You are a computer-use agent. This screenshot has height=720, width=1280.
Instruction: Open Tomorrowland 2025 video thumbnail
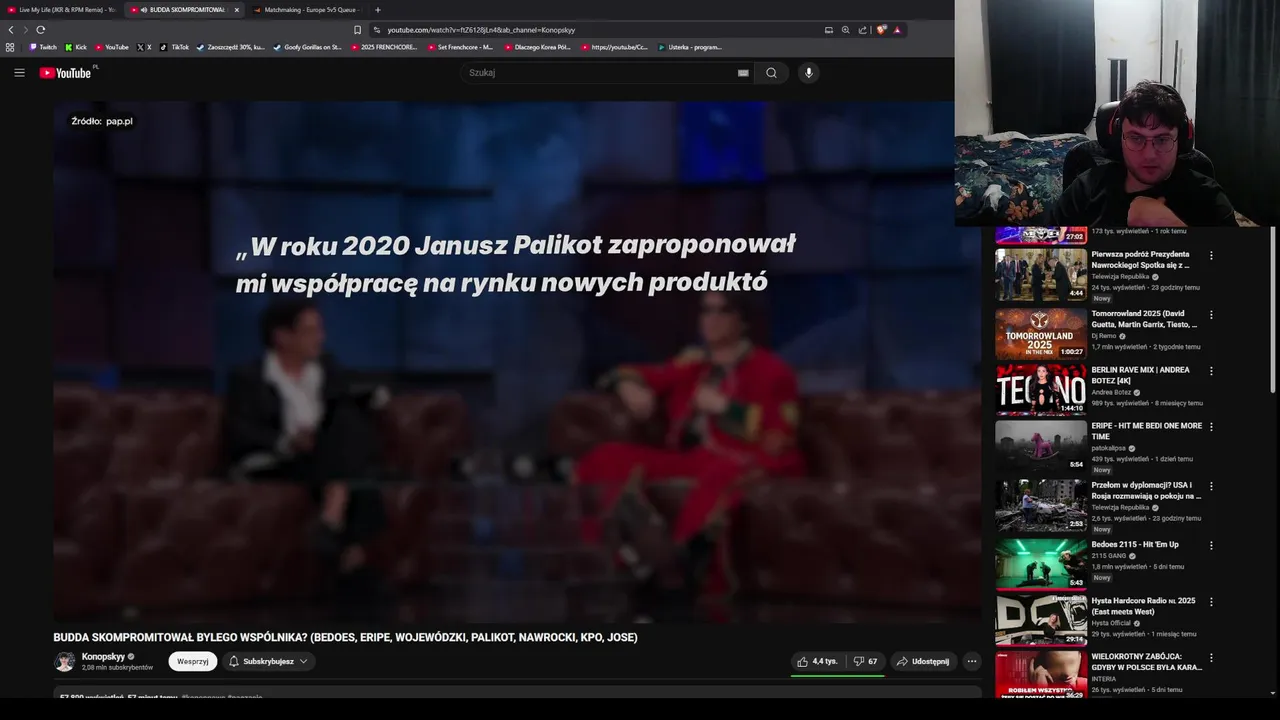tap(1040, 333)
